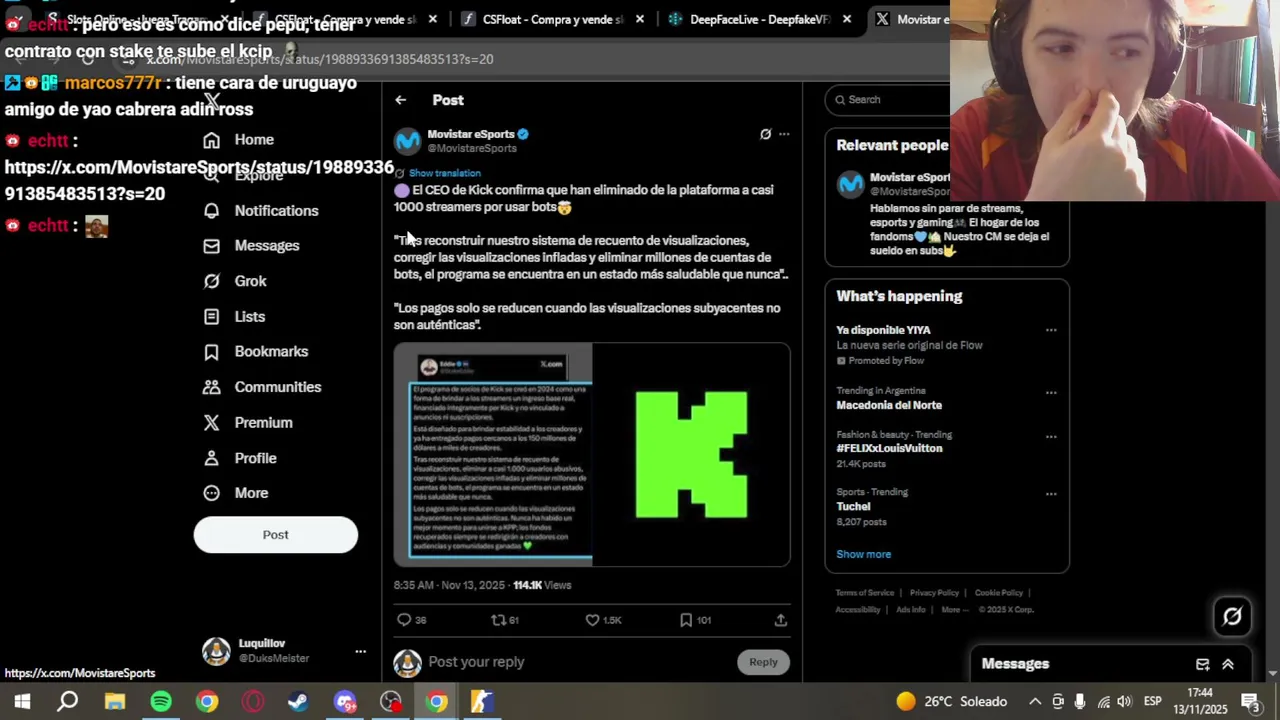Focus the X Search box

pyautogui.click(x=888, y=99)
